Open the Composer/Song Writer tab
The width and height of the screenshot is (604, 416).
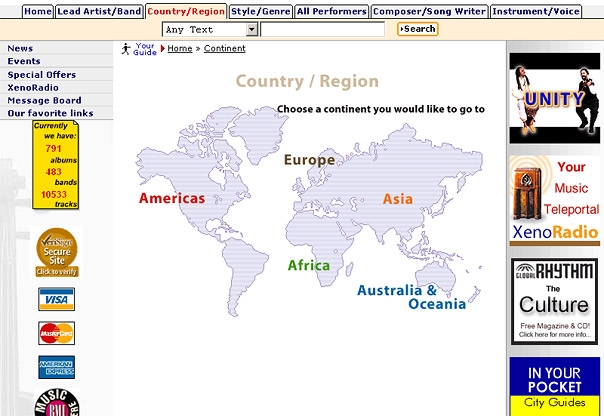pyautogui.click(x=430, y=11)
